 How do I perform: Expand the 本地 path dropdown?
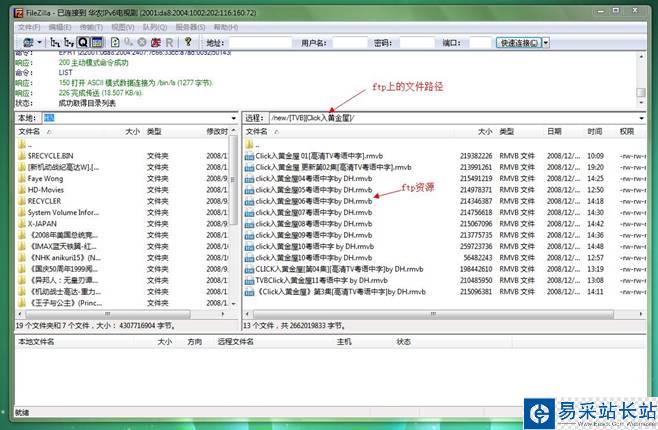click(x=233, y=118)
